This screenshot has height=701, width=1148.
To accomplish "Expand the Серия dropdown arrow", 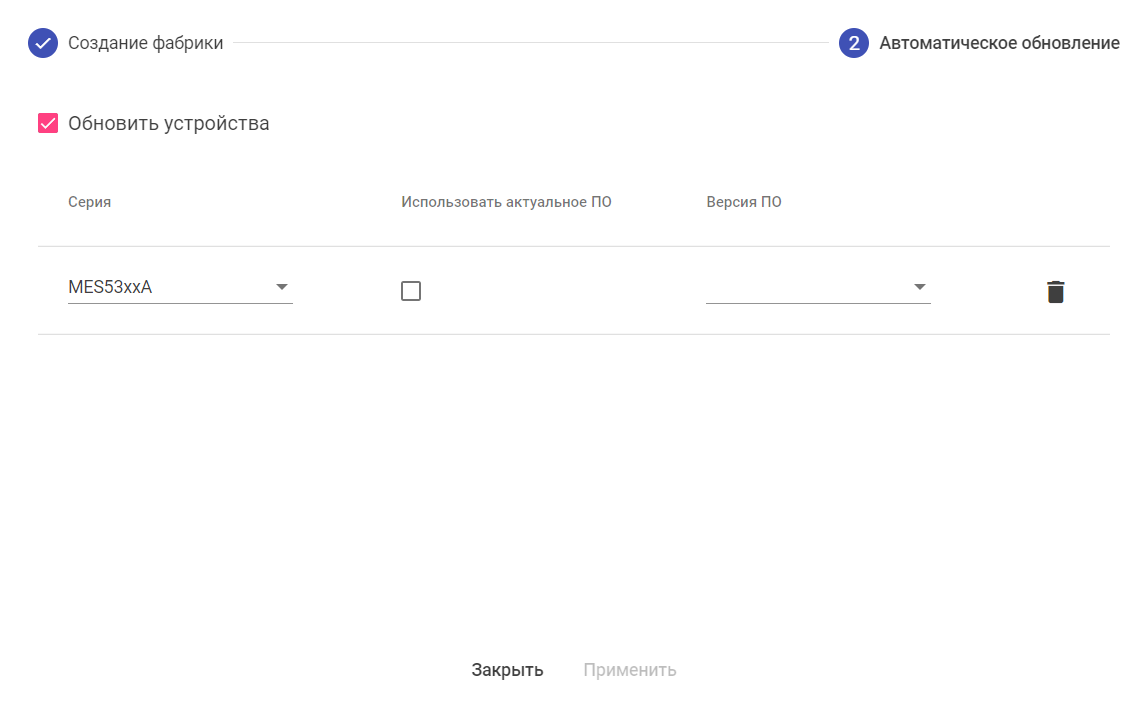I will [x=282, y=288].
